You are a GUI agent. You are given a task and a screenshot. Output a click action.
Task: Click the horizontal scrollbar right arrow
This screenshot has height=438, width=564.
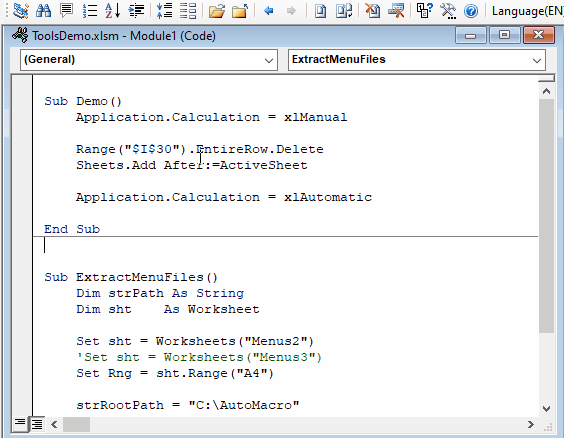coord(531,424)
